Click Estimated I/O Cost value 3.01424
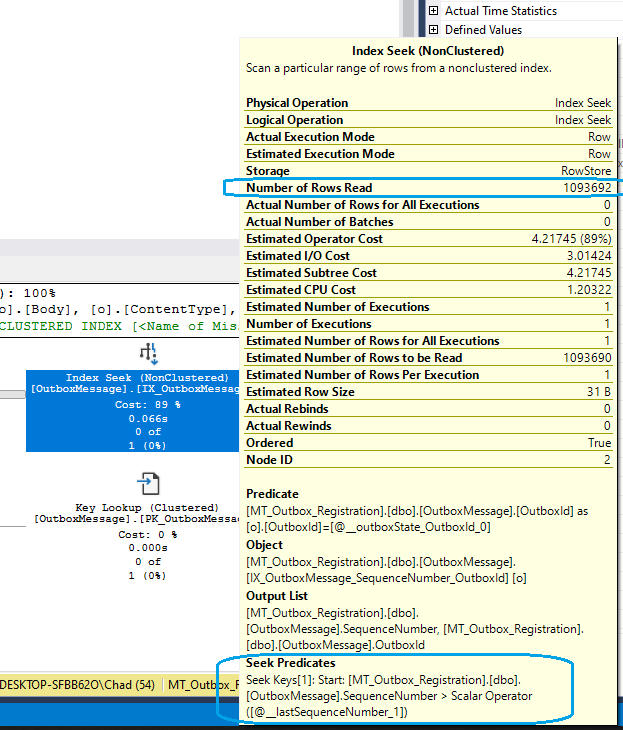Image resolution: width=623 pixels, height=730 pixels. (x=589, y=256)
